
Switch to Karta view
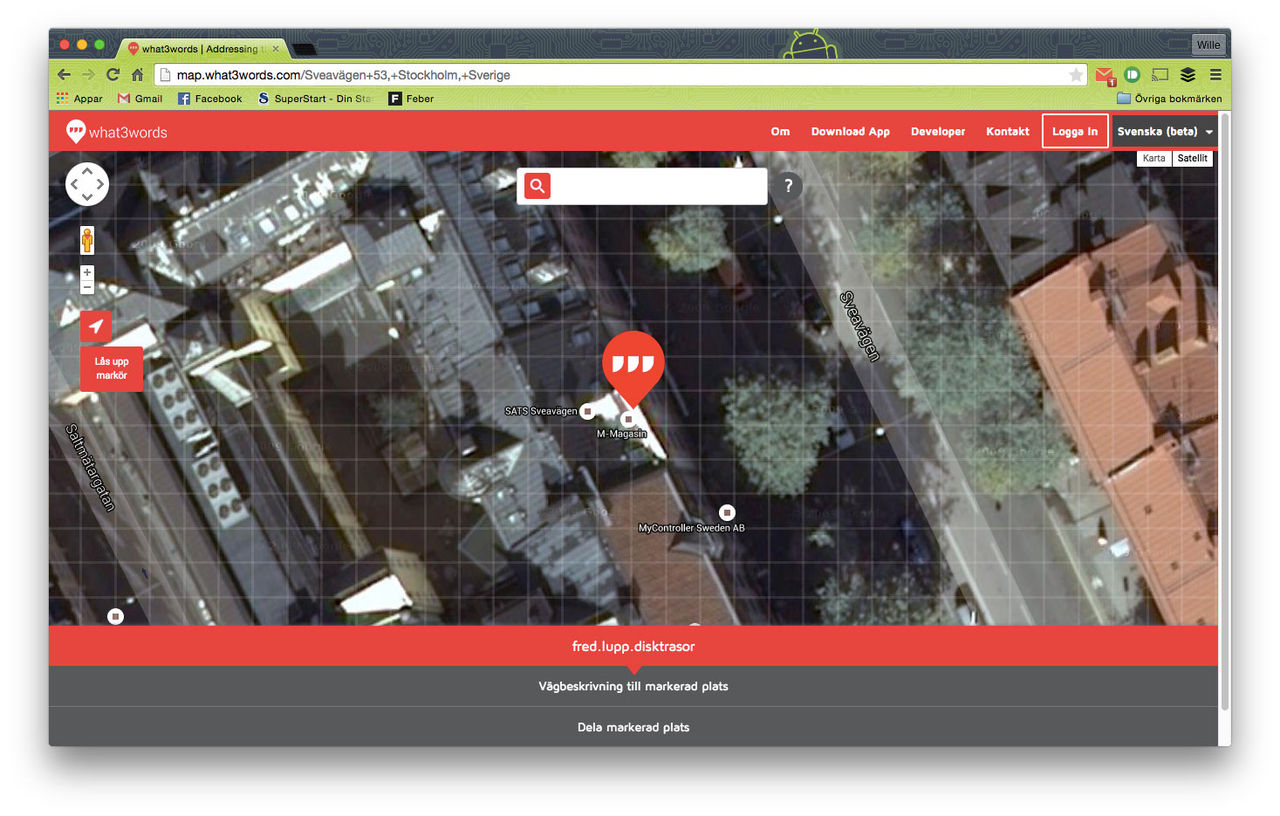coord(1153,158)
